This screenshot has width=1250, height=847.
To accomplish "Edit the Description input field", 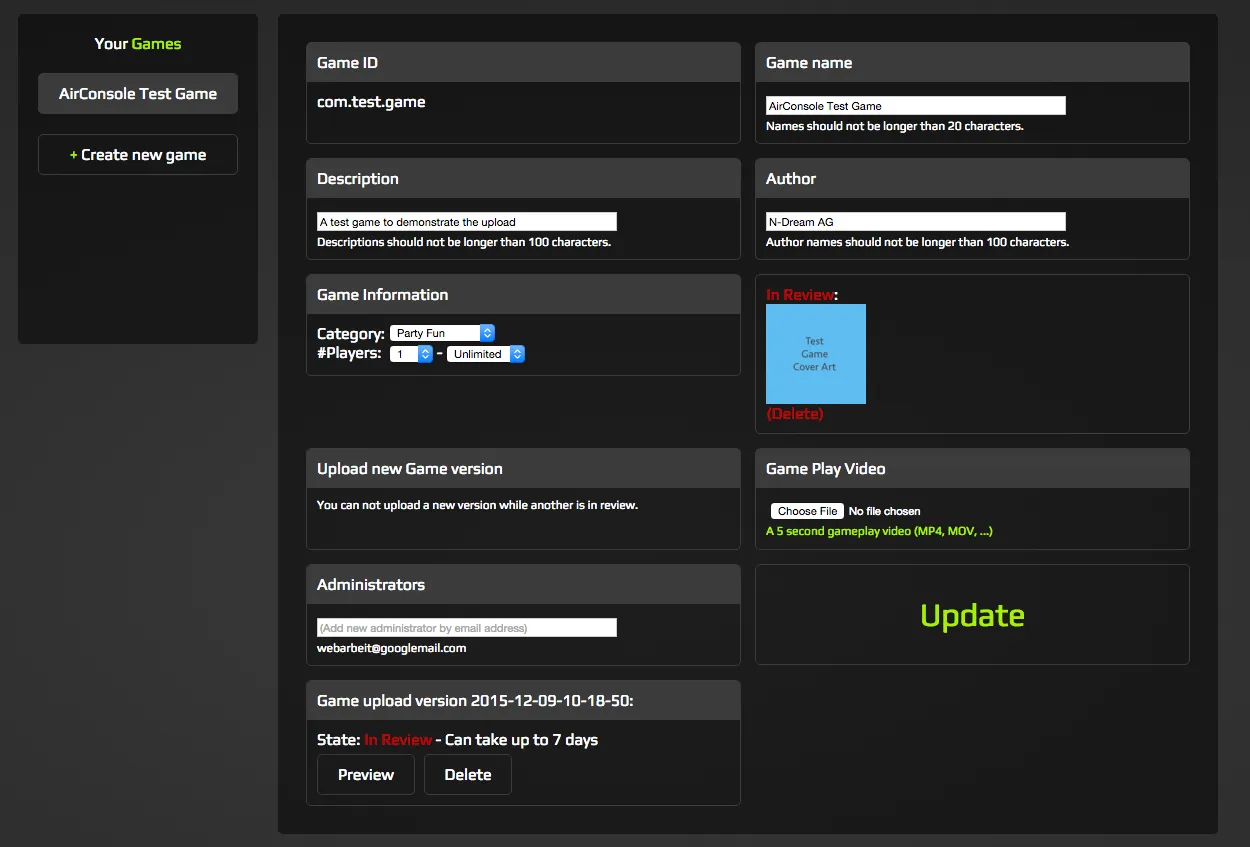I will coord(467,222).
